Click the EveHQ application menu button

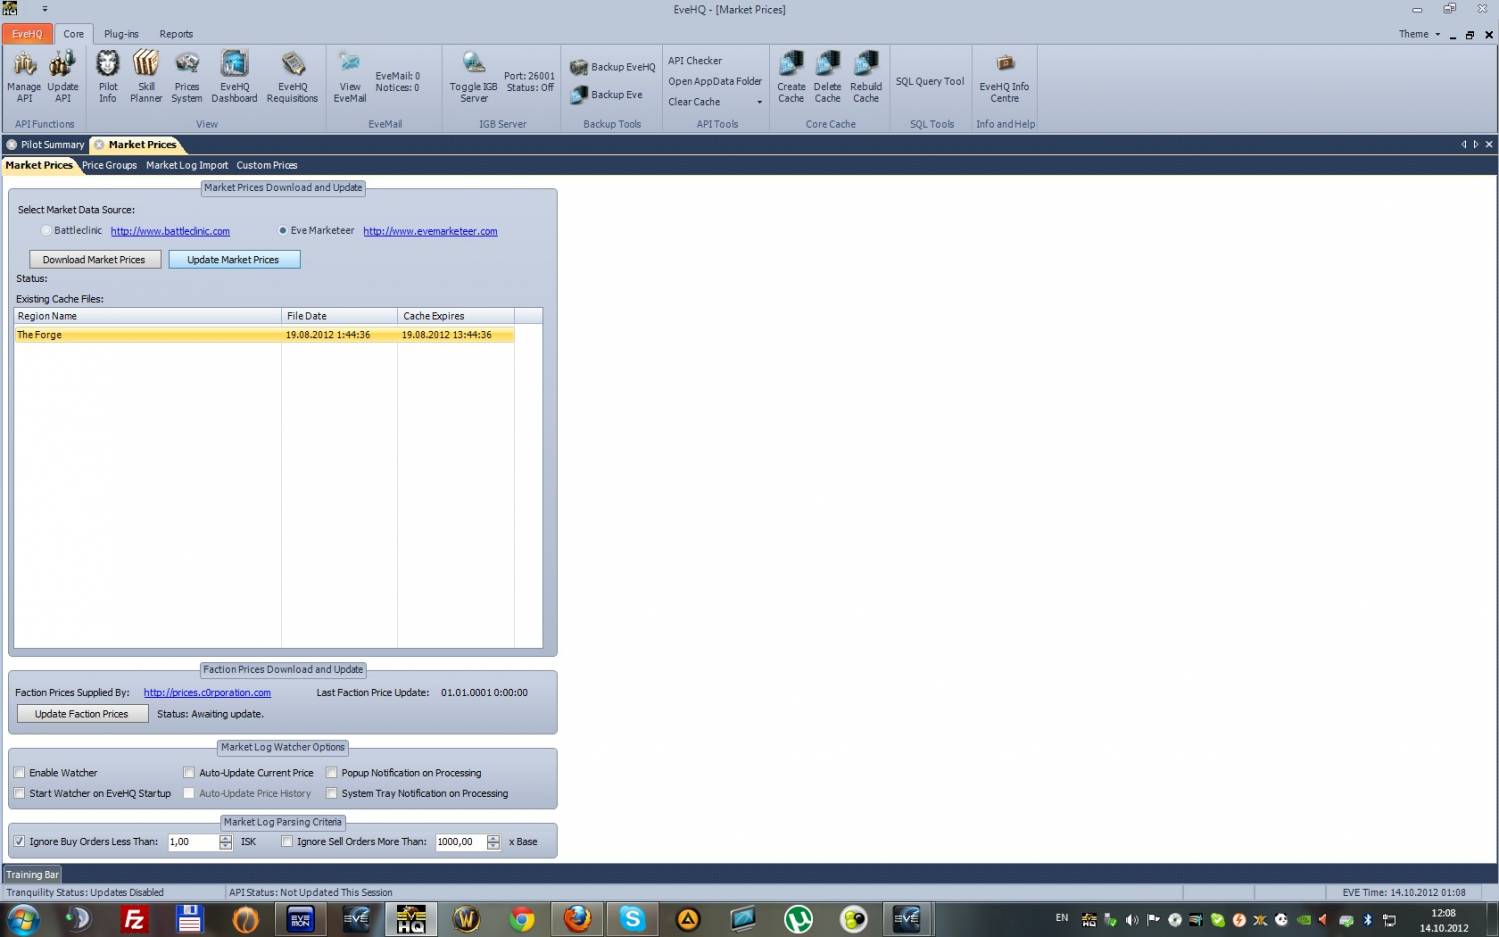pos(27,34)
